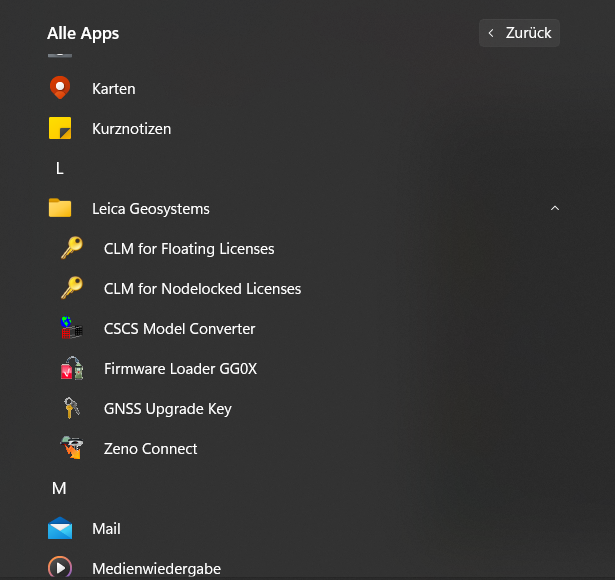Open Kurznotizen from the app list

pos(131,129)
